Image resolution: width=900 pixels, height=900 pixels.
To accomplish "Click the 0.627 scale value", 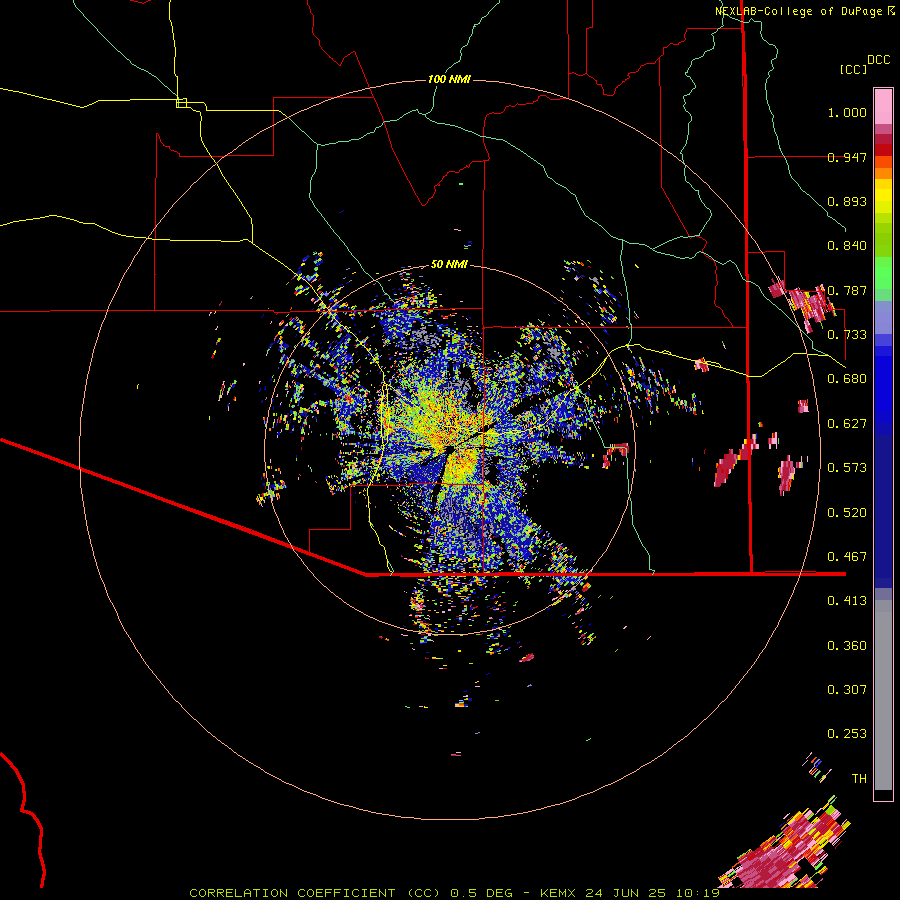I will click(847, 424).
